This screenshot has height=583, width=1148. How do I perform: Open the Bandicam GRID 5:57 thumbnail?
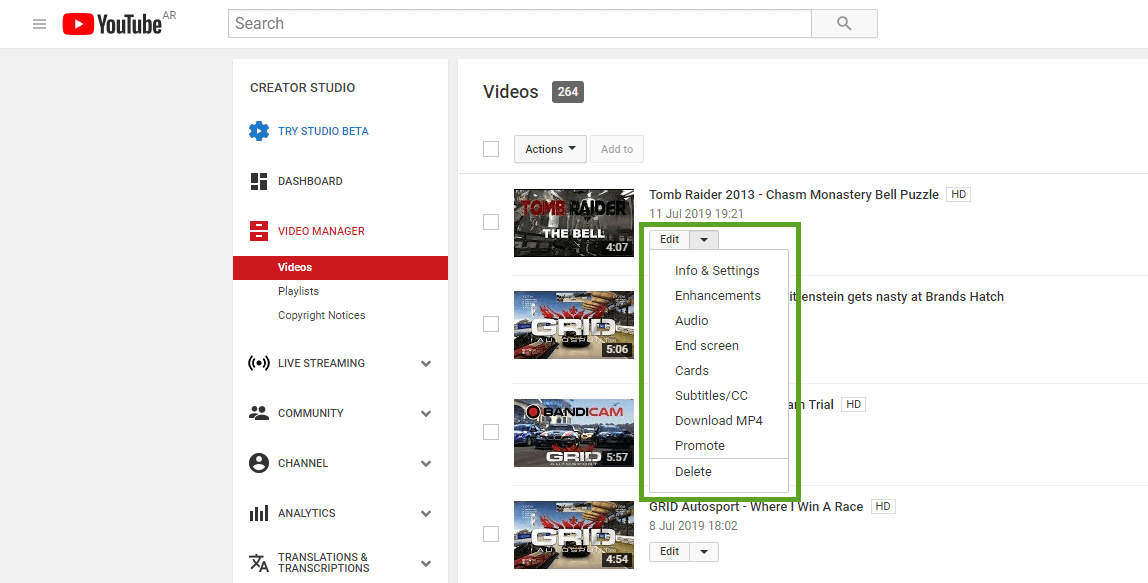pos(574,433)
